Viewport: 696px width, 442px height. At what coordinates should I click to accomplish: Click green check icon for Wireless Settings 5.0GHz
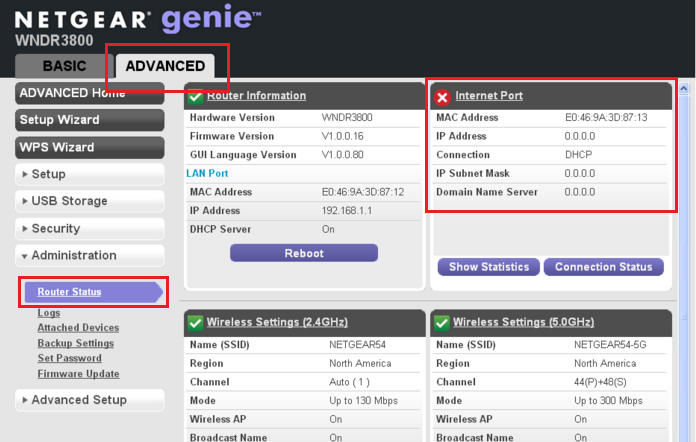pos(442,323)
